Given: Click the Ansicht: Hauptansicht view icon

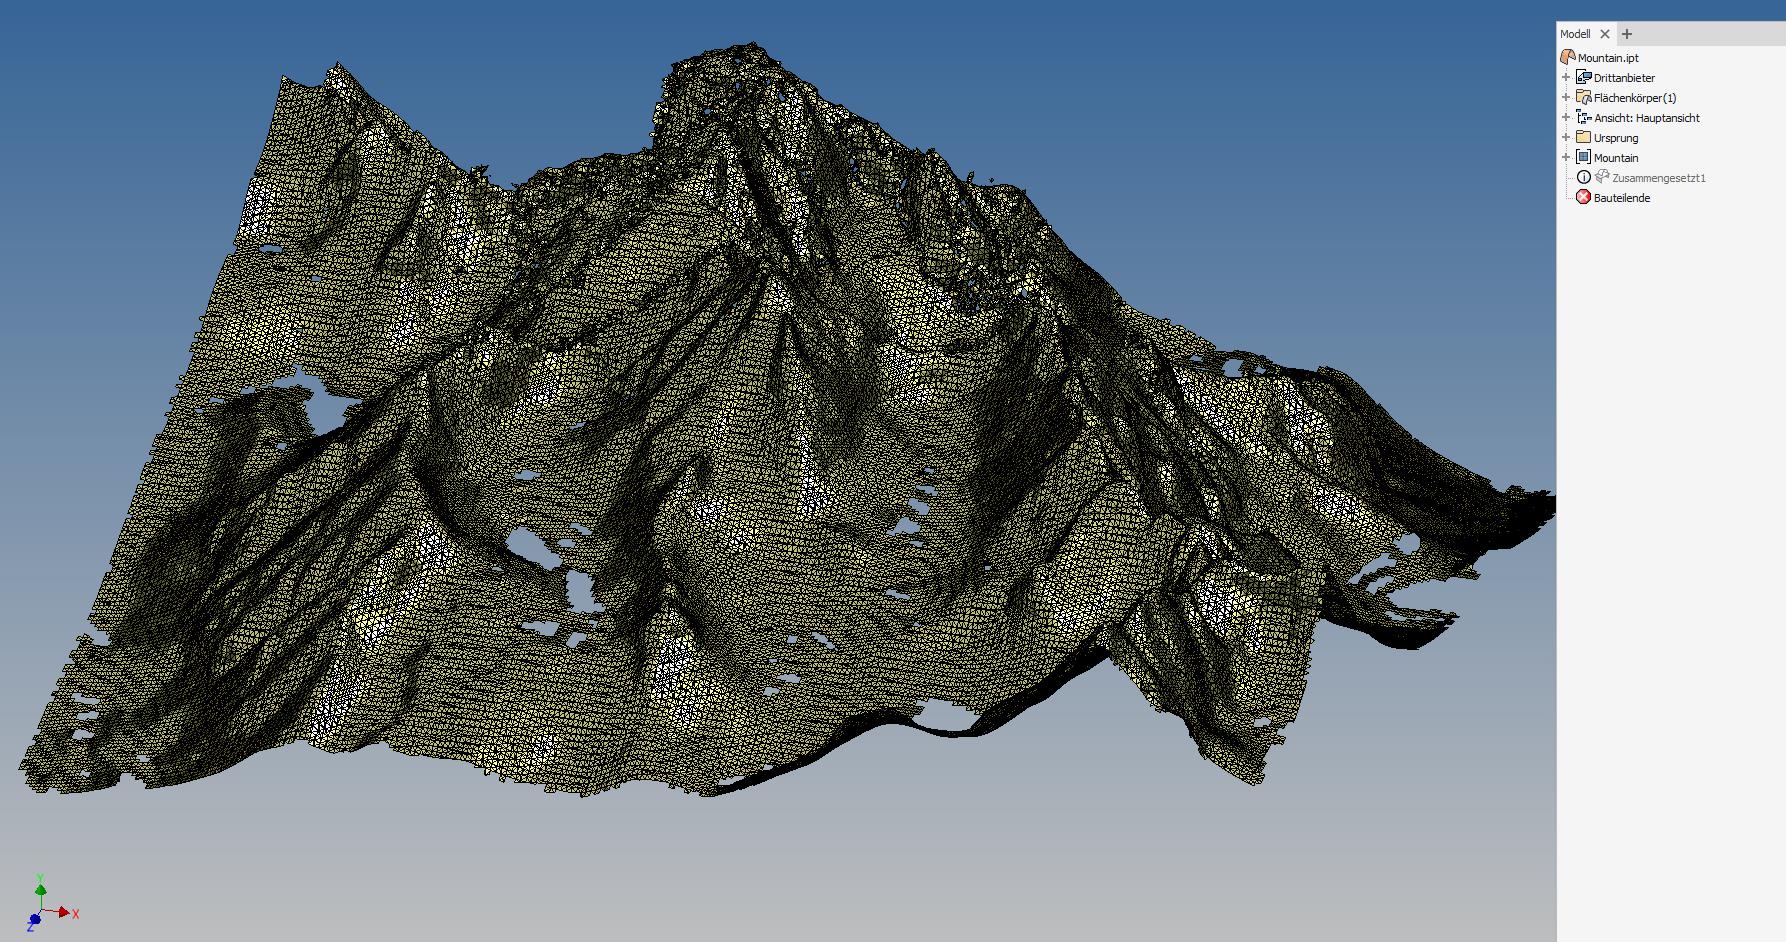Looking at the screenshot, I should click(1585, 117).
